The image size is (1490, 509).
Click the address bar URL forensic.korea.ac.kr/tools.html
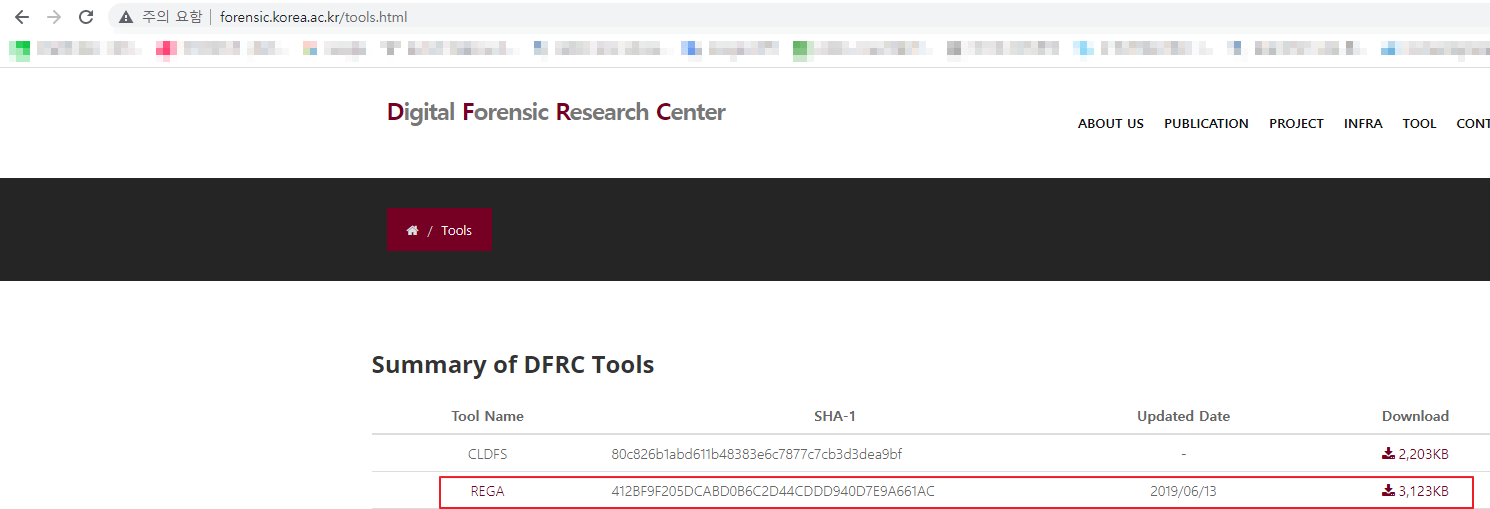pos(314,17)
